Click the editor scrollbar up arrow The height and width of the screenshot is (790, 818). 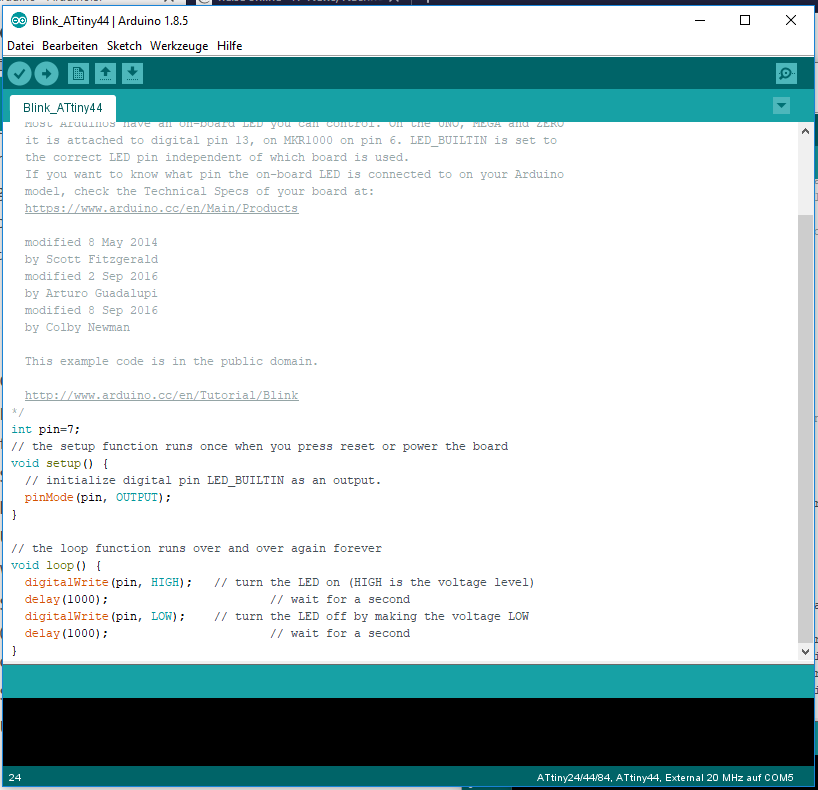805,131
